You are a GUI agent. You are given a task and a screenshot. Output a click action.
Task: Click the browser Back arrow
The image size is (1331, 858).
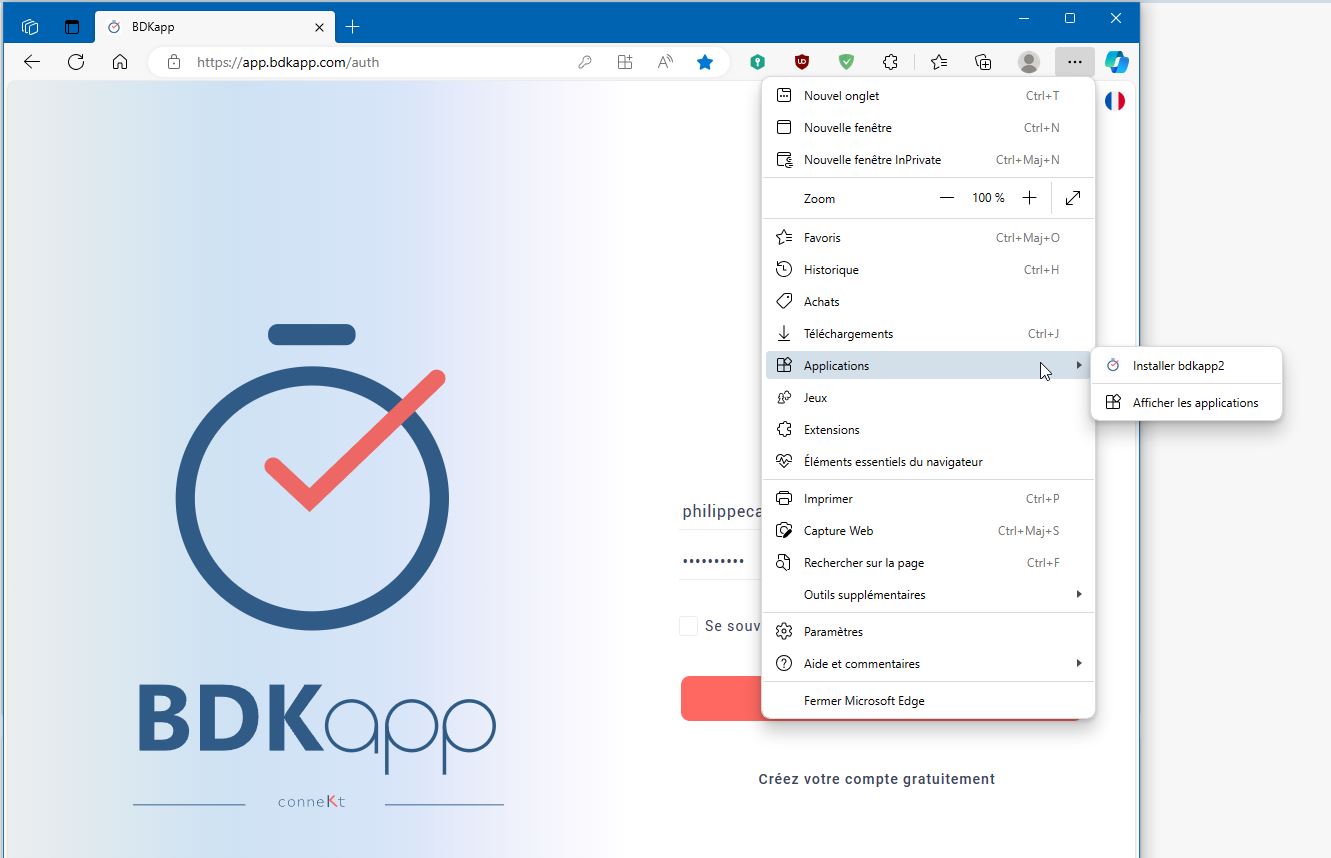pyautogui.click(x=32, y=62)
